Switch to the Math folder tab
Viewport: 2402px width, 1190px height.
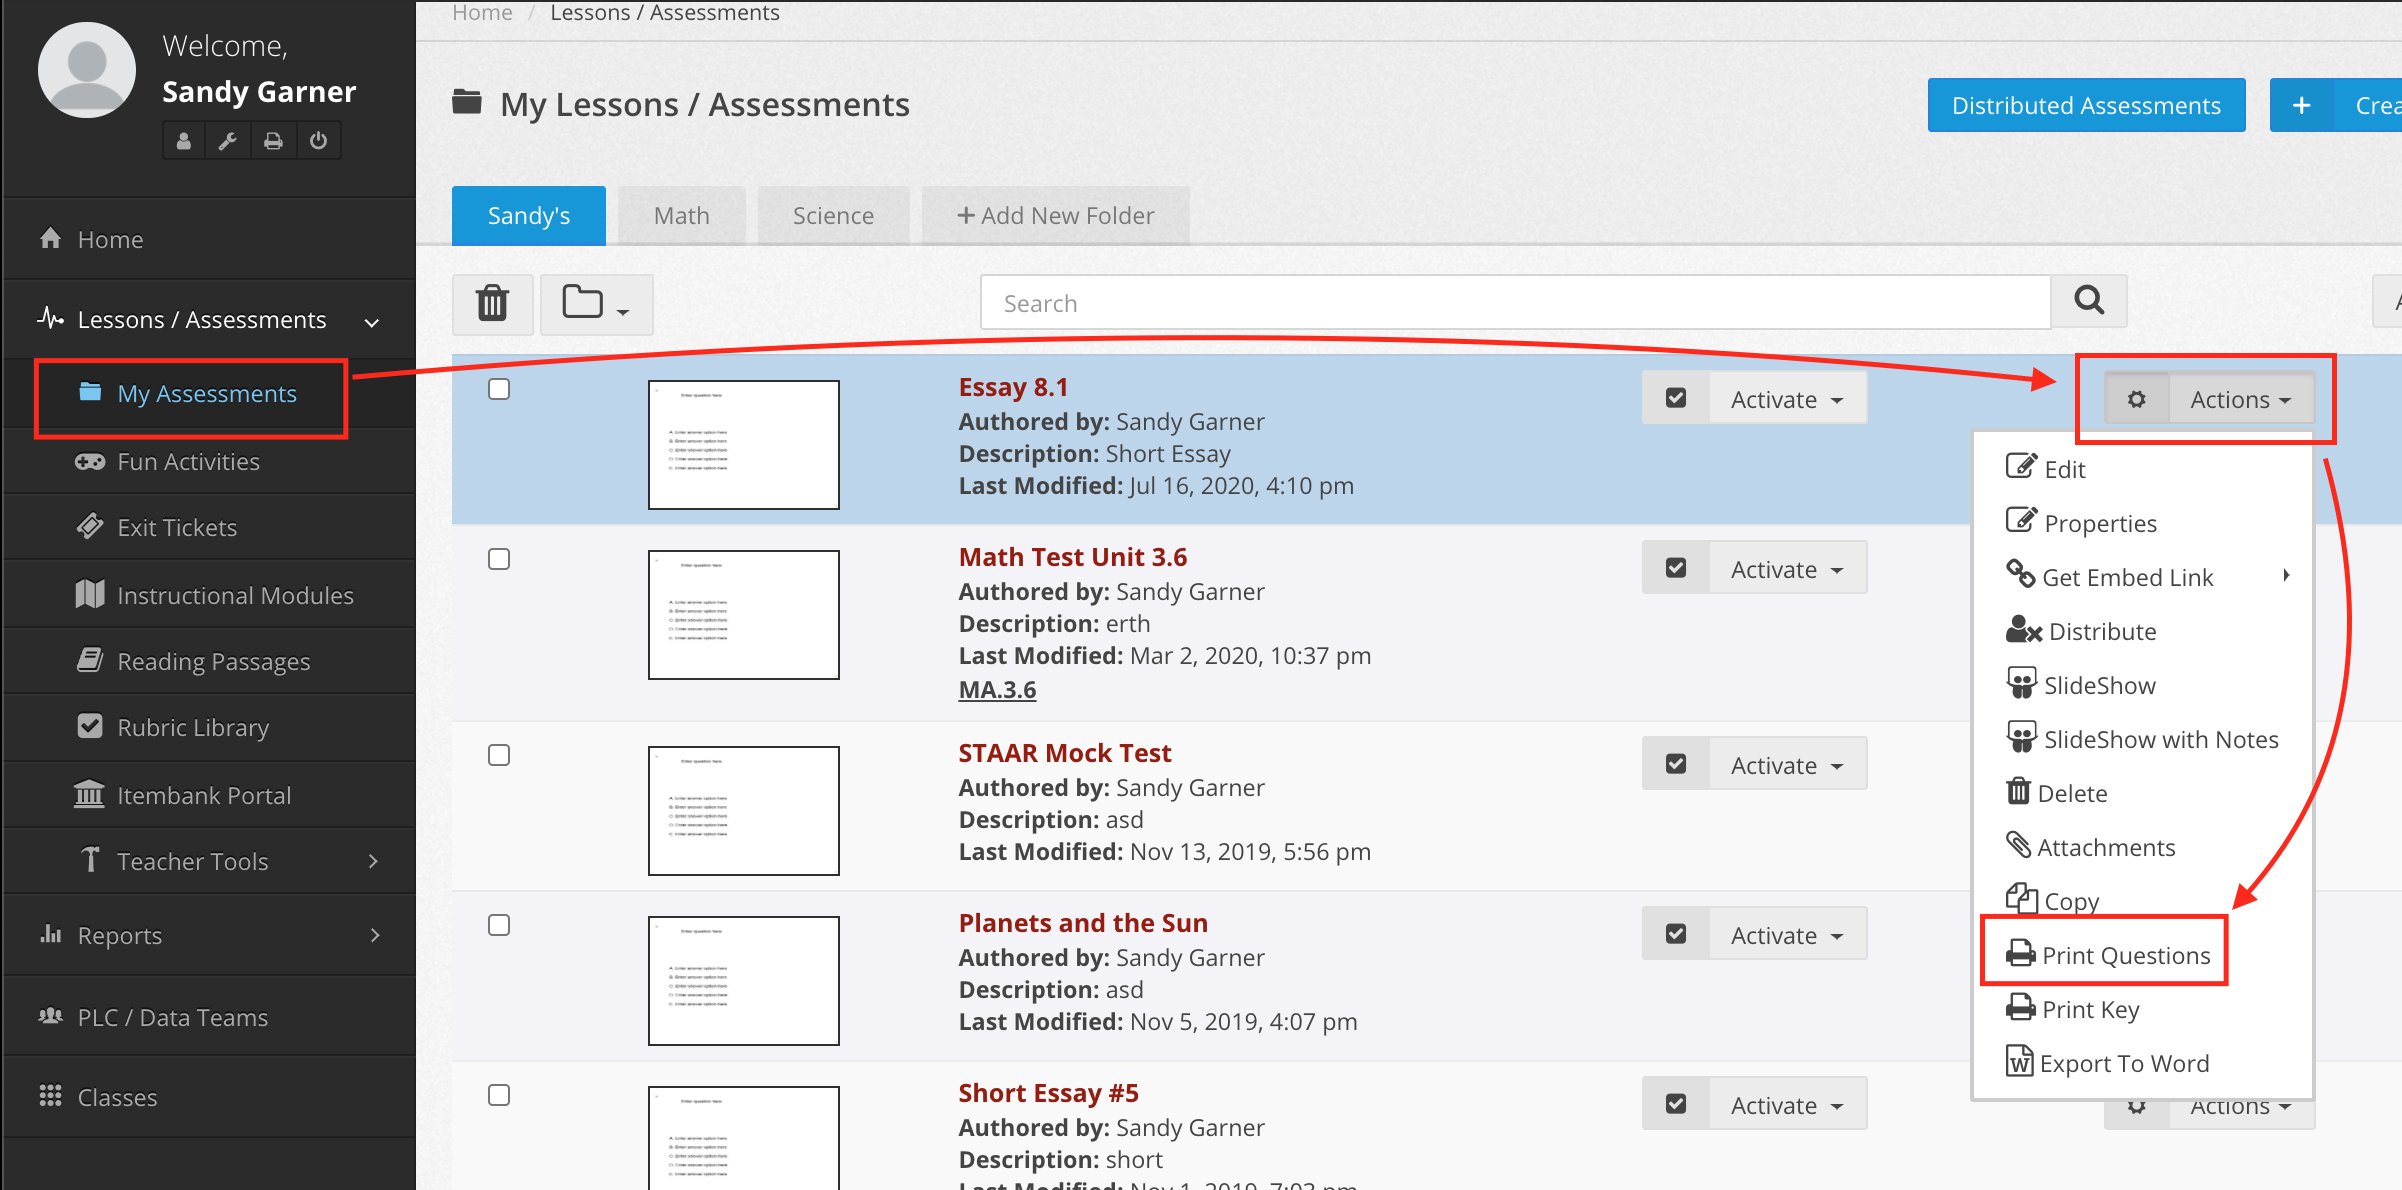pyautogui.click(x=681, y=214)
